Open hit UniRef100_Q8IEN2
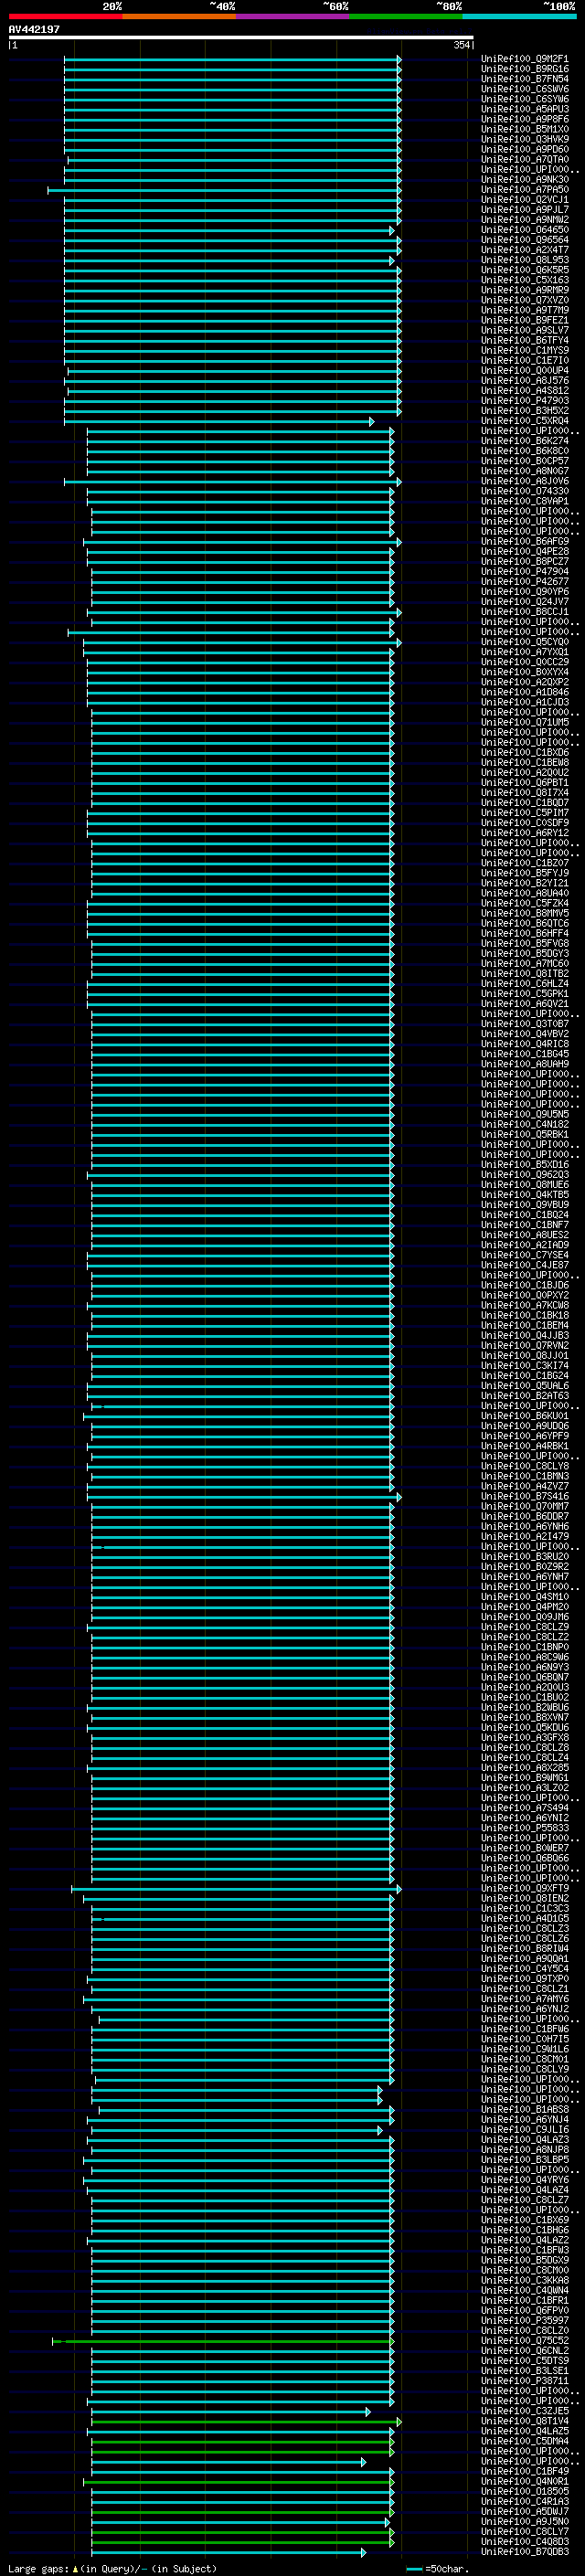The image size is (585, 2576). [x=525, y=1898]
